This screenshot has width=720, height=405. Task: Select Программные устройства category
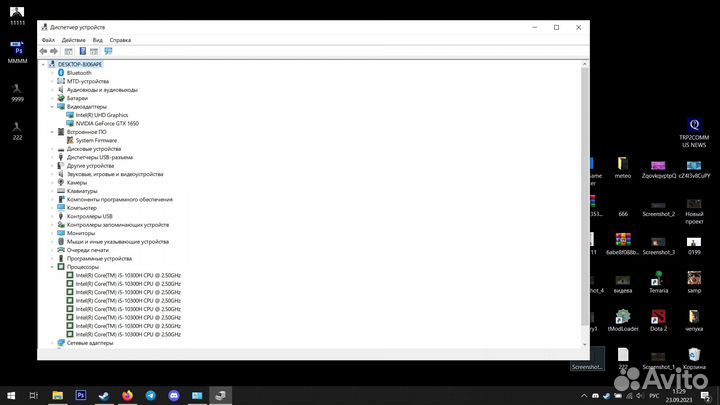[99, 259]
